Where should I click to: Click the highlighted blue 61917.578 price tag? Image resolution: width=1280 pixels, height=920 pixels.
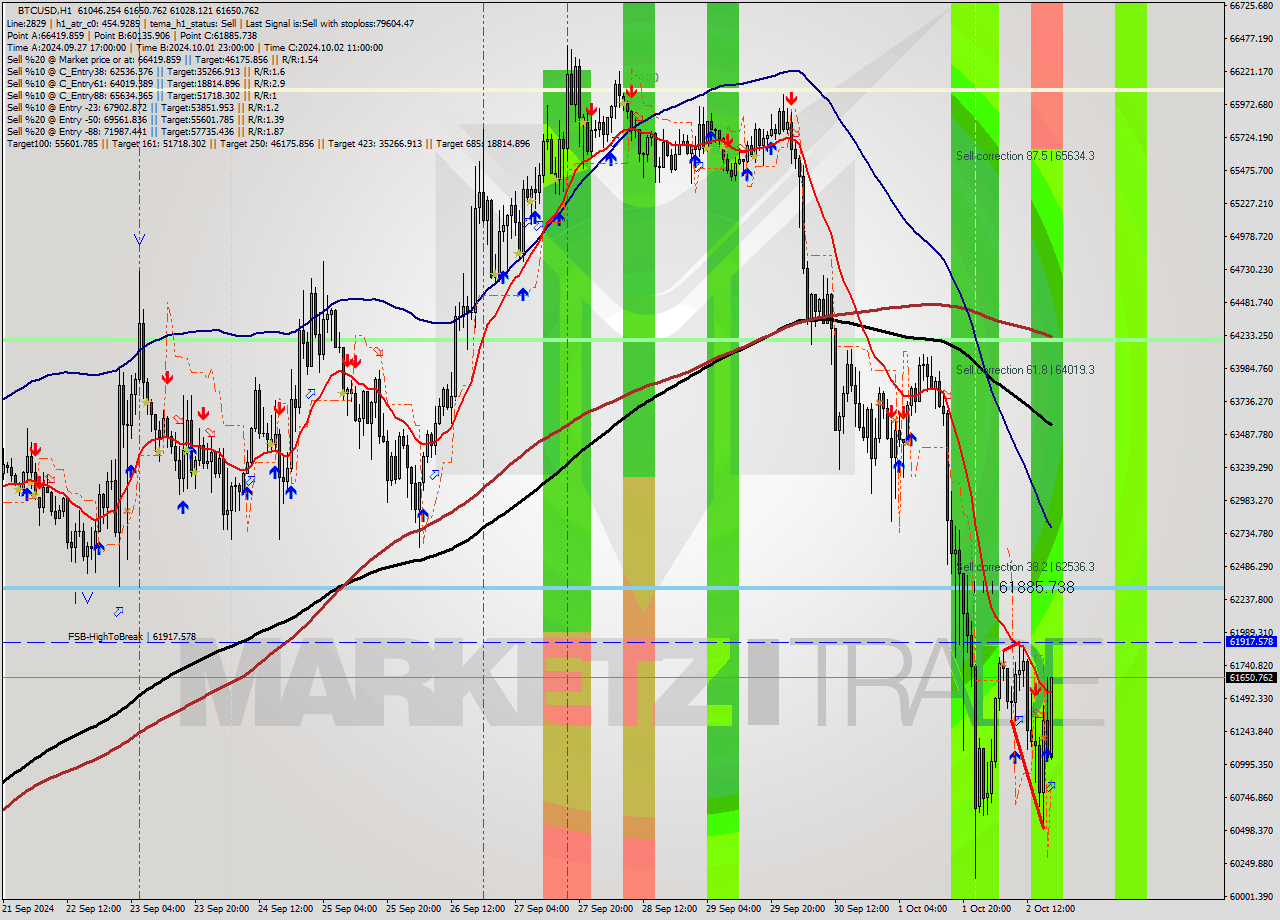pyautogui.click(x=1252, y=643)
